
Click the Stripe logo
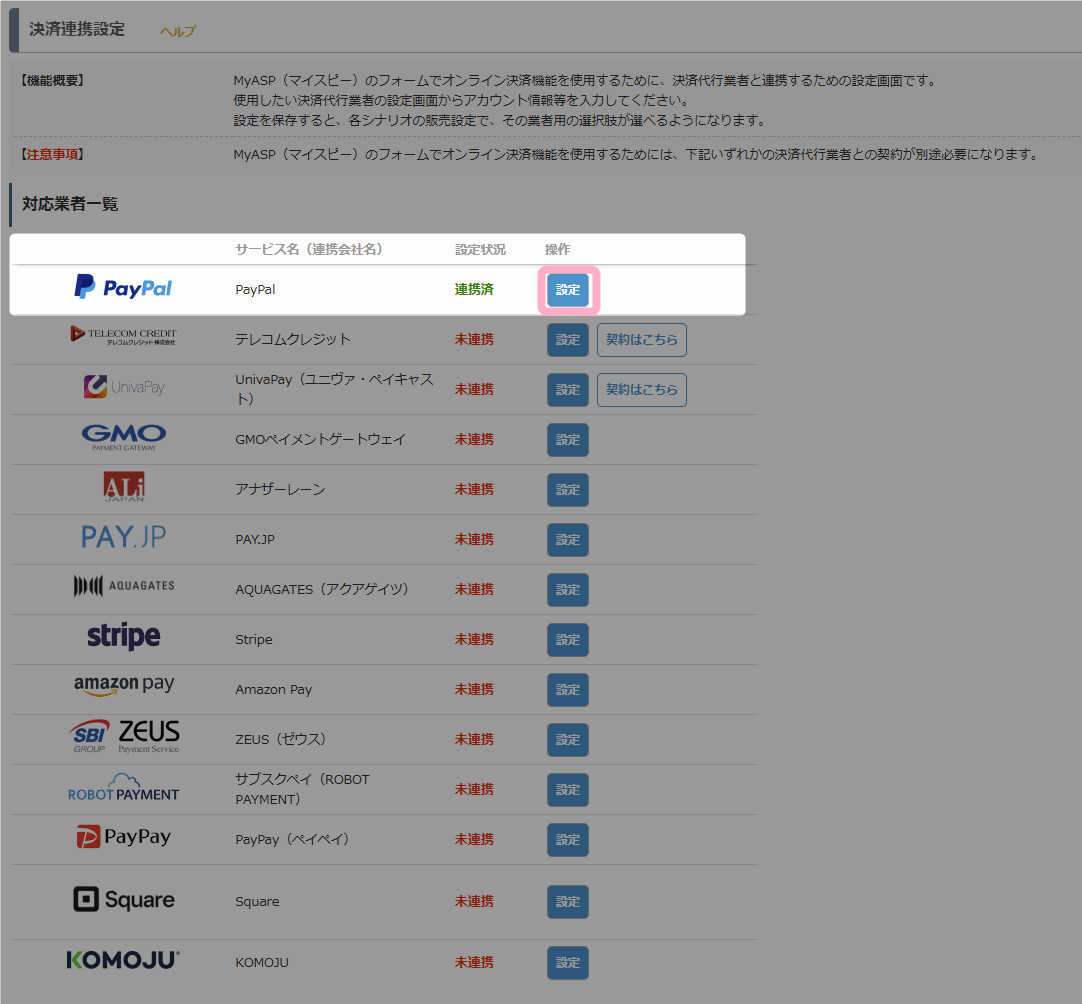[x=123, y=636]
